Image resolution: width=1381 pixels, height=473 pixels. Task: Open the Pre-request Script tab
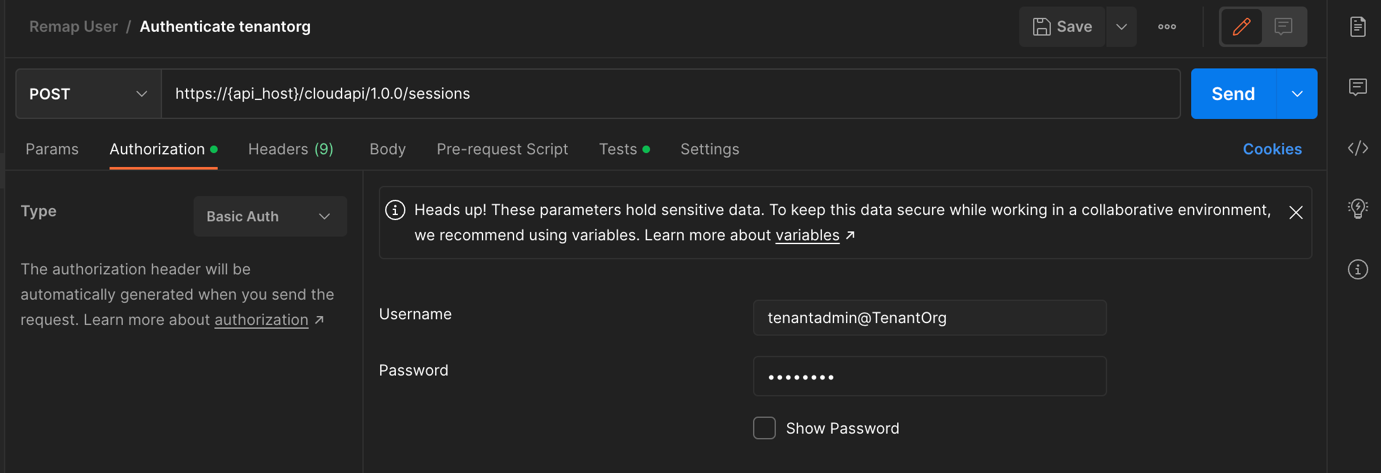(502, 149)
